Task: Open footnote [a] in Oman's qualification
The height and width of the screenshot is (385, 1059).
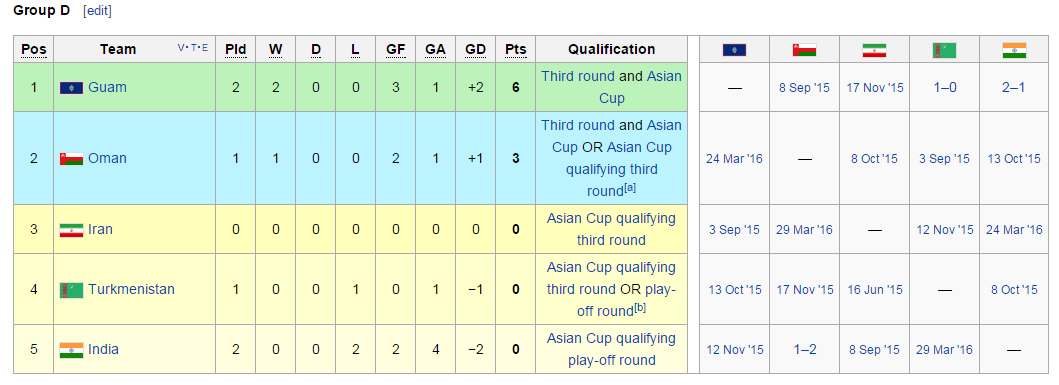Action: 630,188
